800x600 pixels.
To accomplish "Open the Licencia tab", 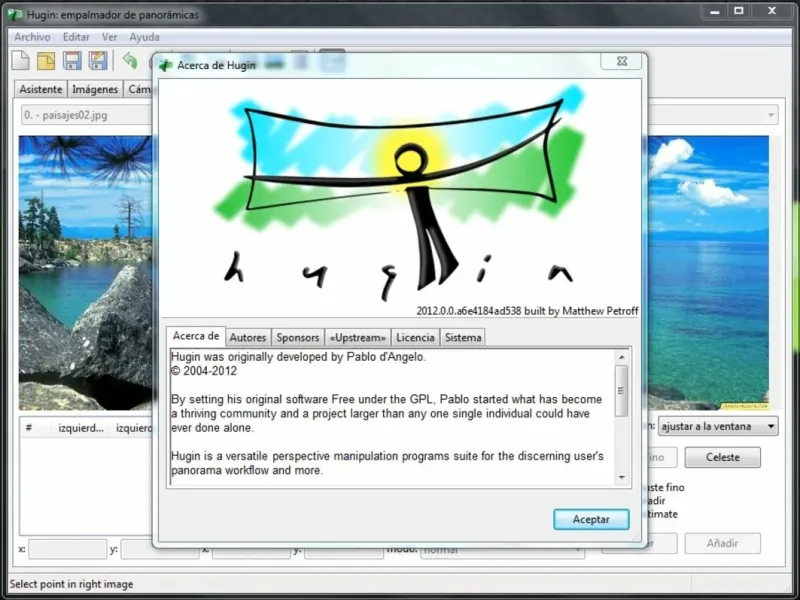I will [415, 337].
